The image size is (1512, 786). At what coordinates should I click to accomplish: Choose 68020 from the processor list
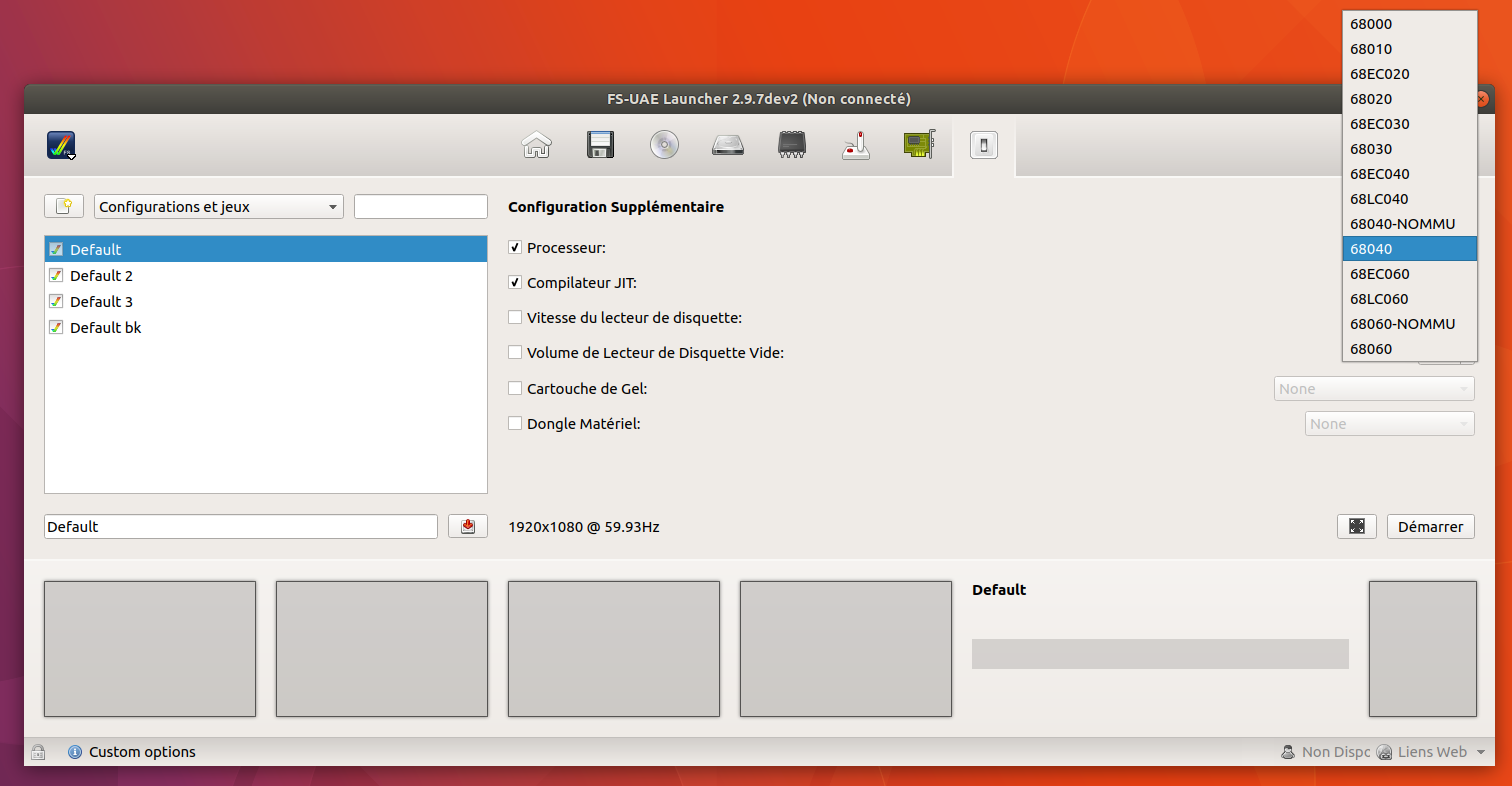tap(1410, 99)
